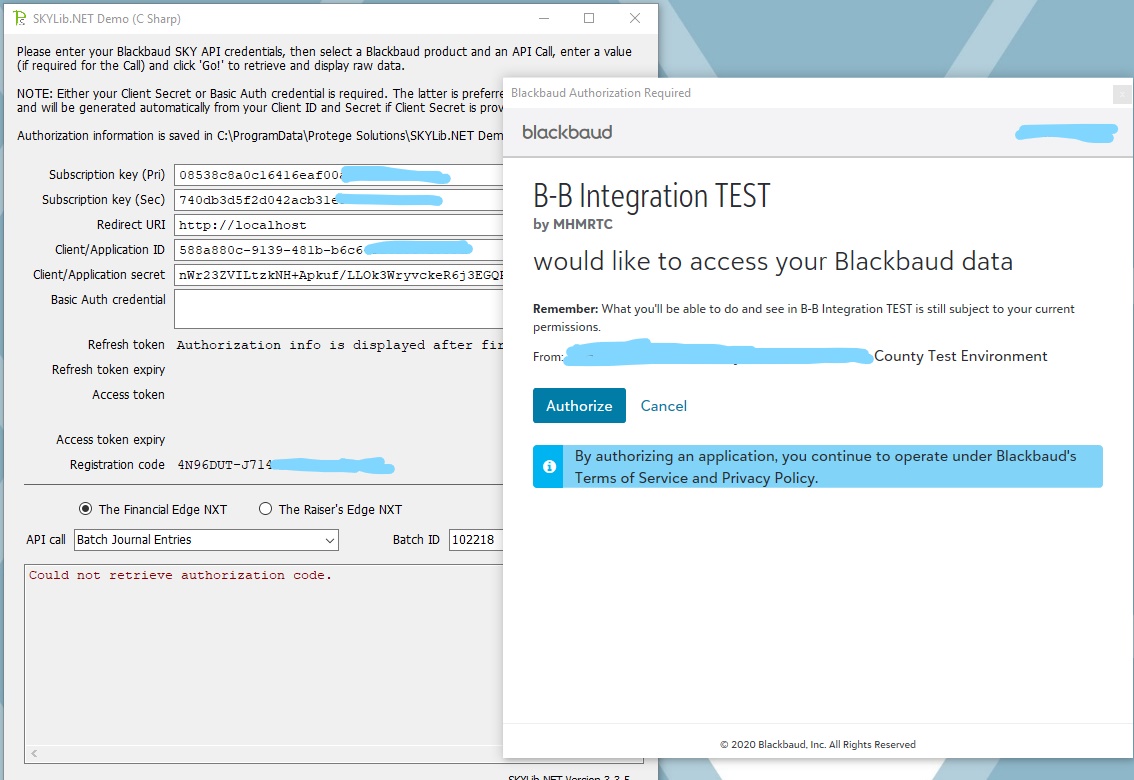Click the 'Refresh token' label
1134x780 pixels.
tap(126, 345)
